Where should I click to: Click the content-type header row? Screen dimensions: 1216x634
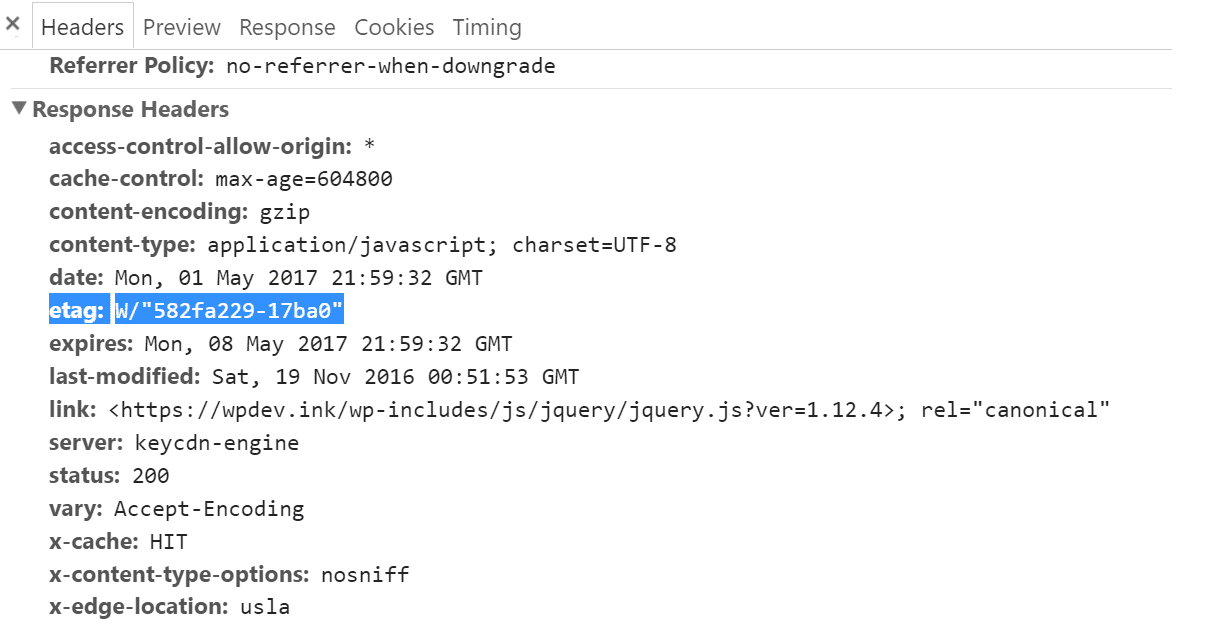click(363, 245)
